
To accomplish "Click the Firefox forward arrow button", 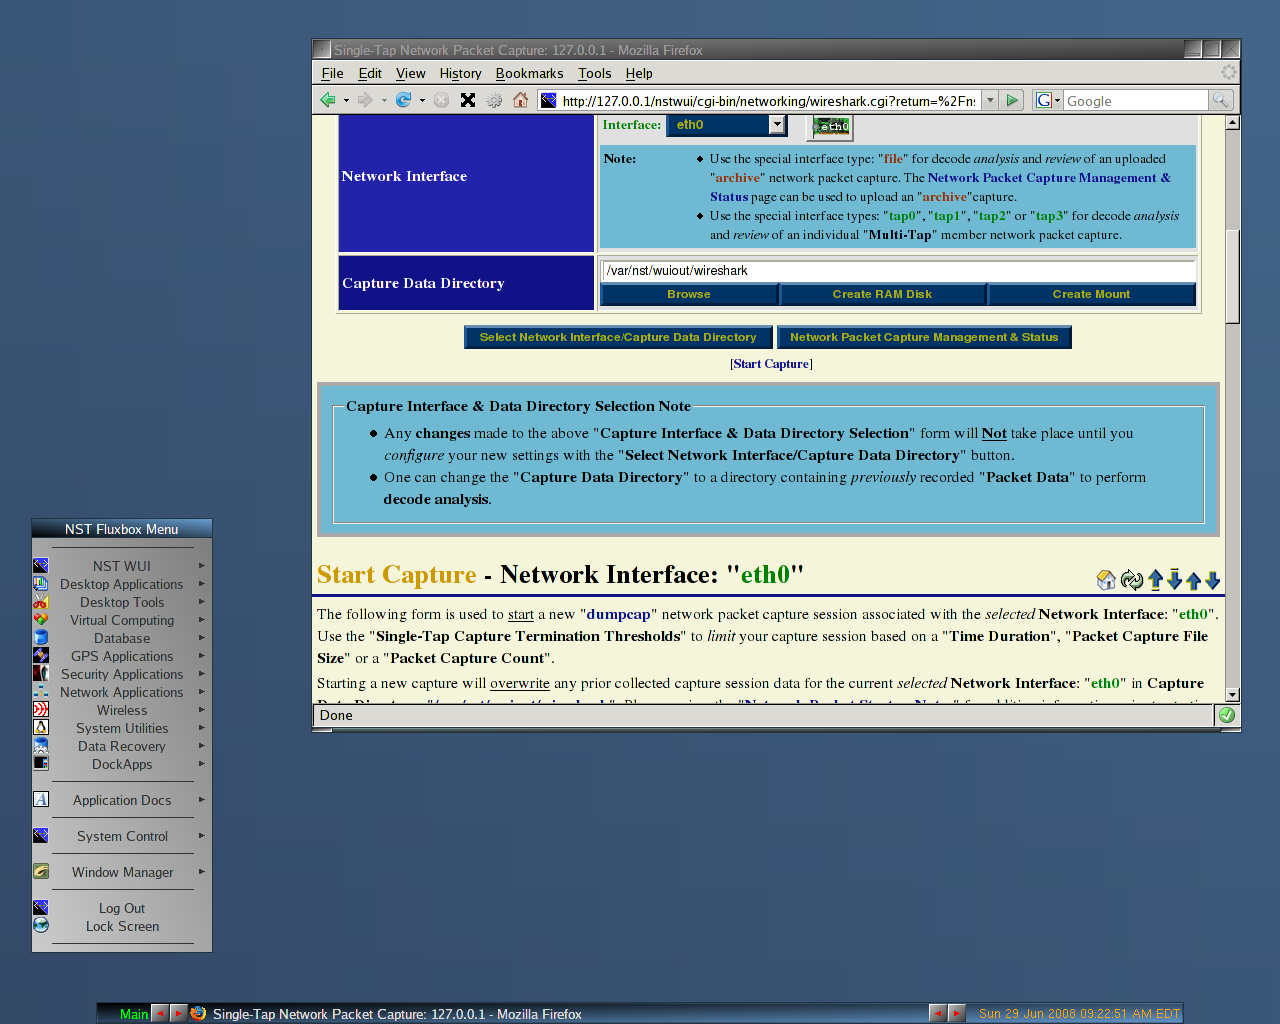I will tap(365, 100).
